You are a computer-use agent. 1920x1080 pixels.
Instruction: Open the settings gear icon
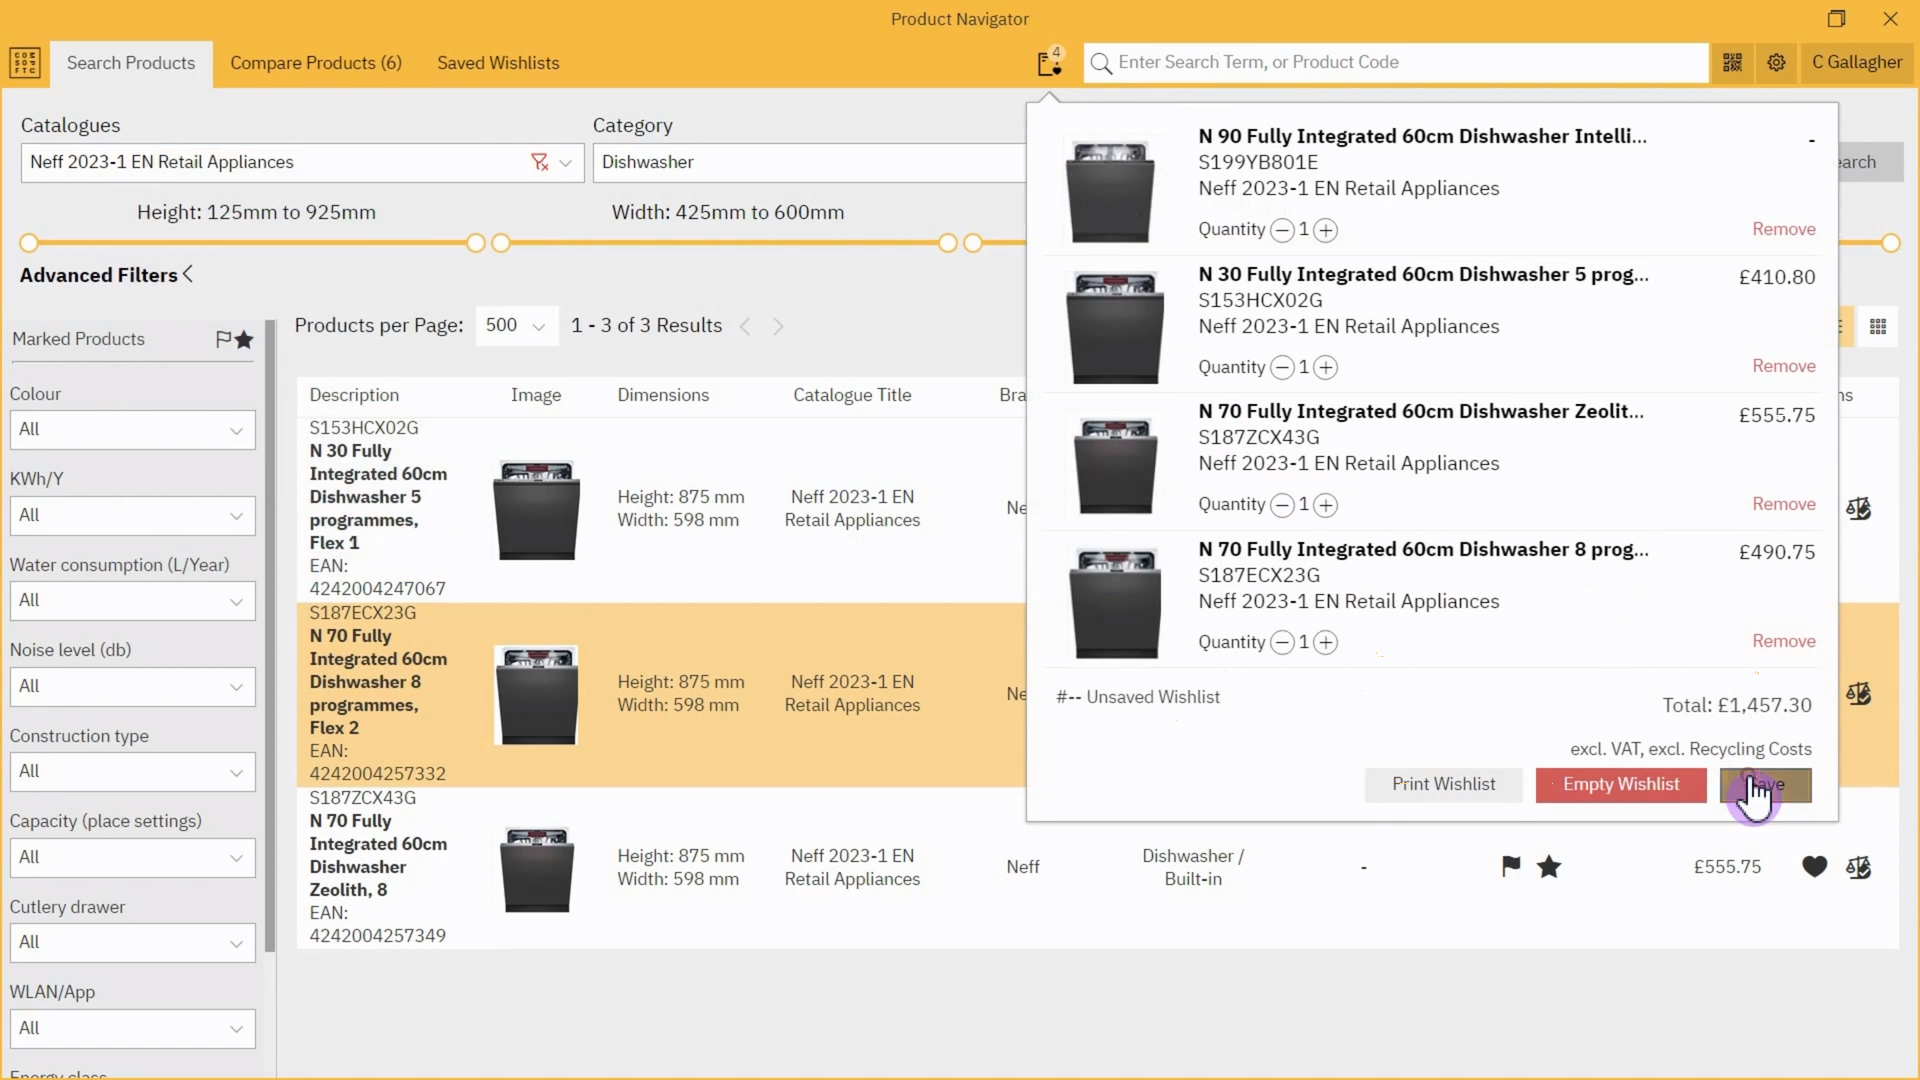pos(1776,63)
